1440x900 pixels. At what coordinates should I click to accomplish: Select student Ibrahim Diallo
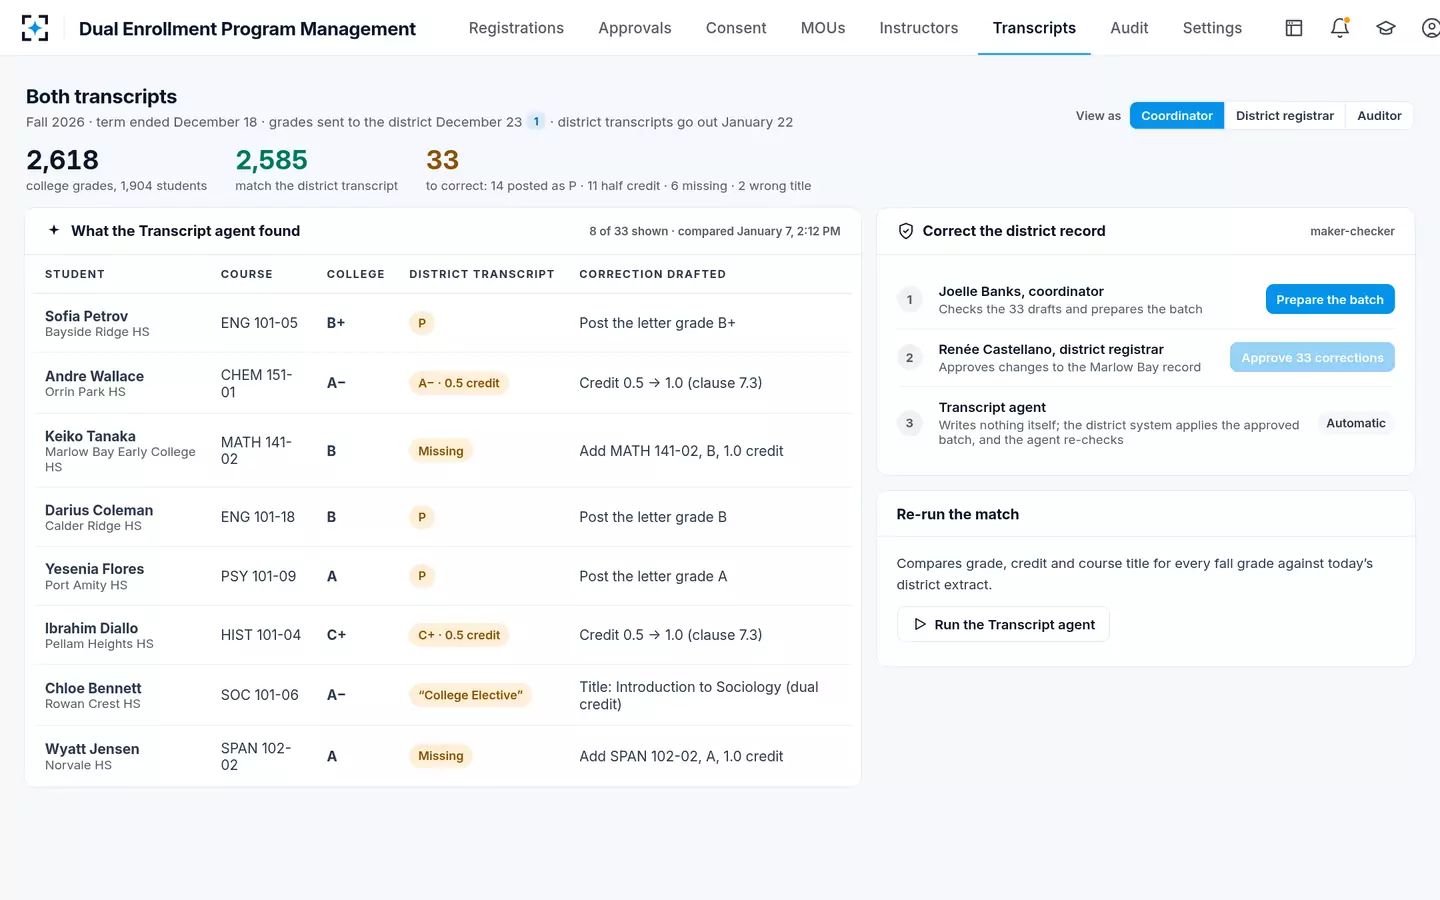pos(91,628)
